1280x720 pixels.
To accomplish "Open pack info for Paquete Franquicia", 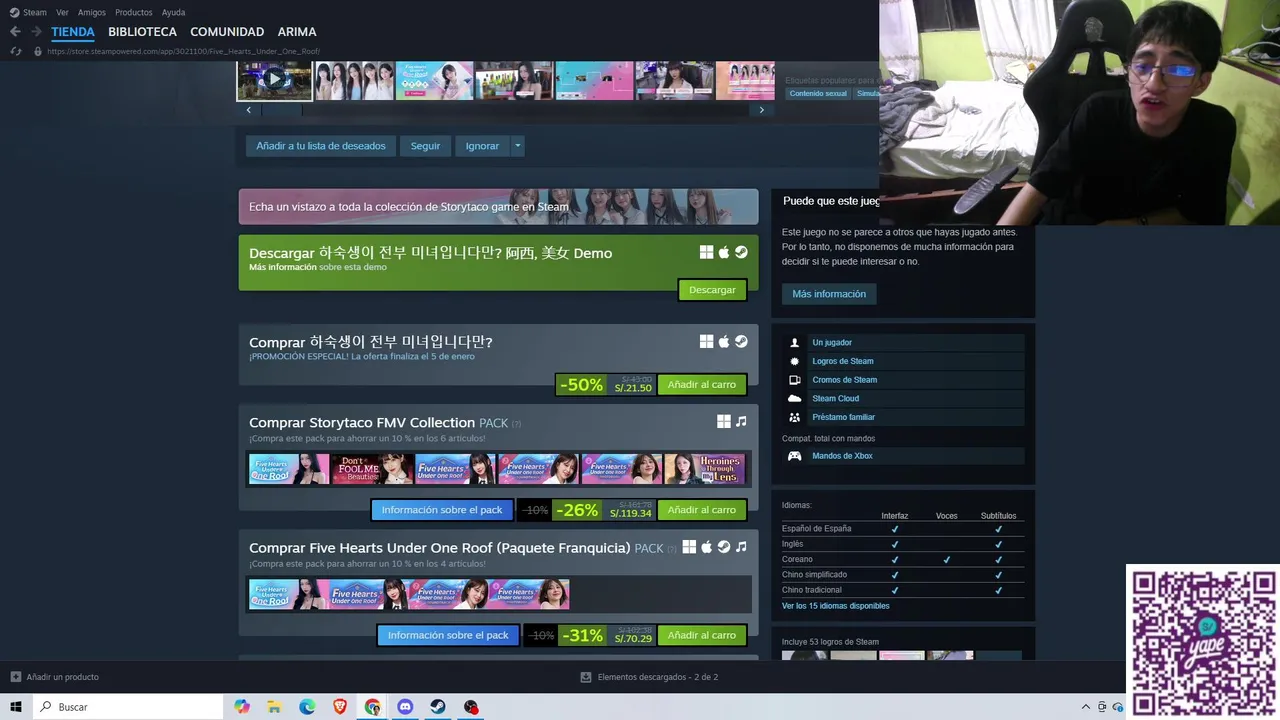I will tap(448, 635).
